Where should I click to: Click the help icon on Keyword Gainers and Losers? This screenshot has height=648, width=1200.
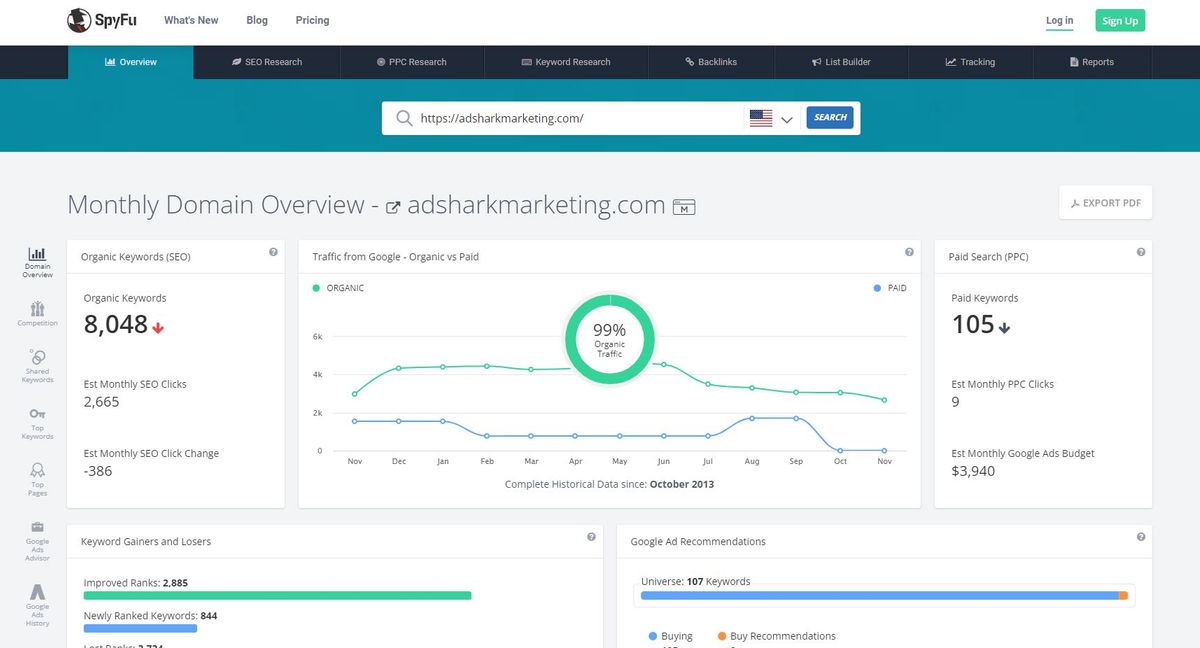click(x=591, y=537)
